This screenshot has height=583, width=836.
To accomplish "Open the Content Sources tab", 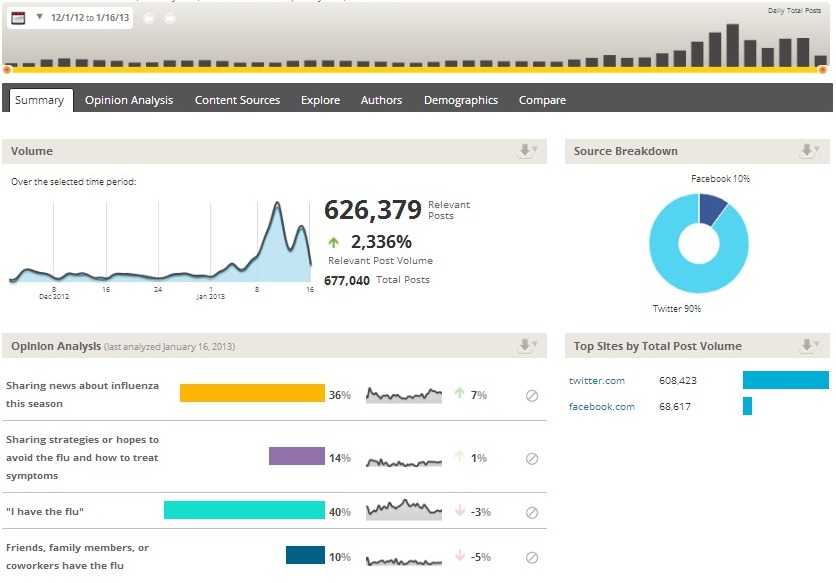I will coord(237,100).
